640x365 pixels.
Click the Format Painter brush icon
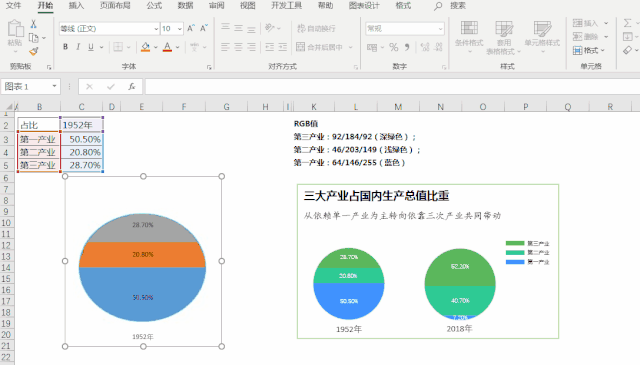(x=34, y=51)
